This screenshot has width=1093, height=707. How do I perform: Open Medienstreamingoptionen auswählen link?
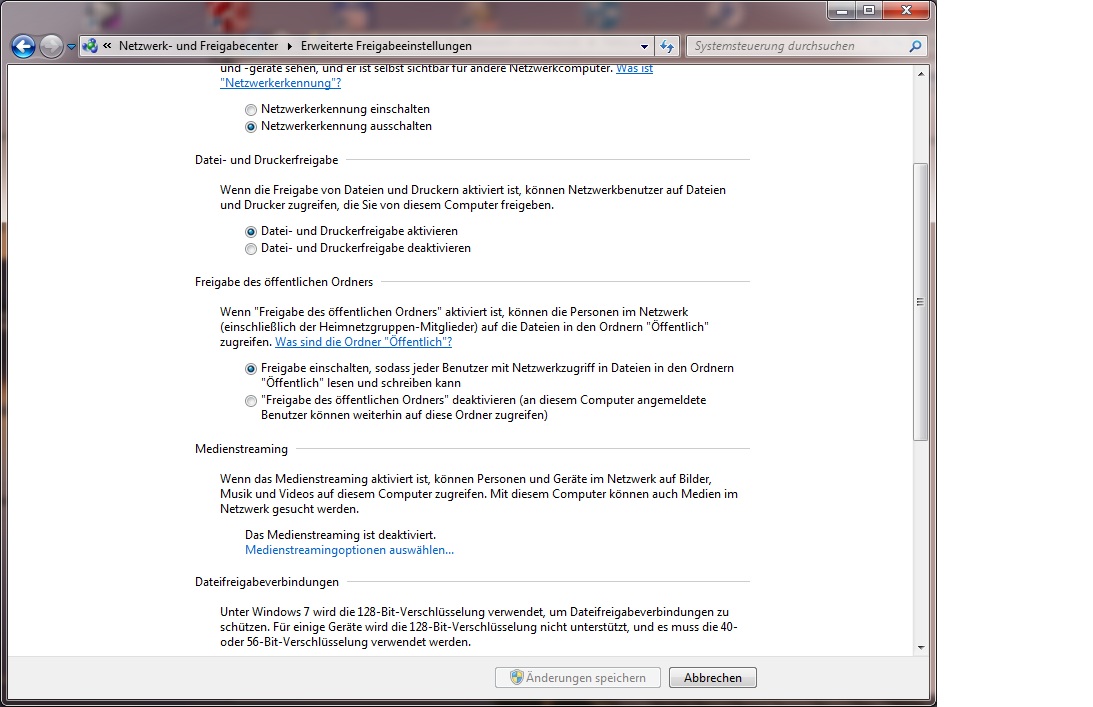tap(349, 550)
